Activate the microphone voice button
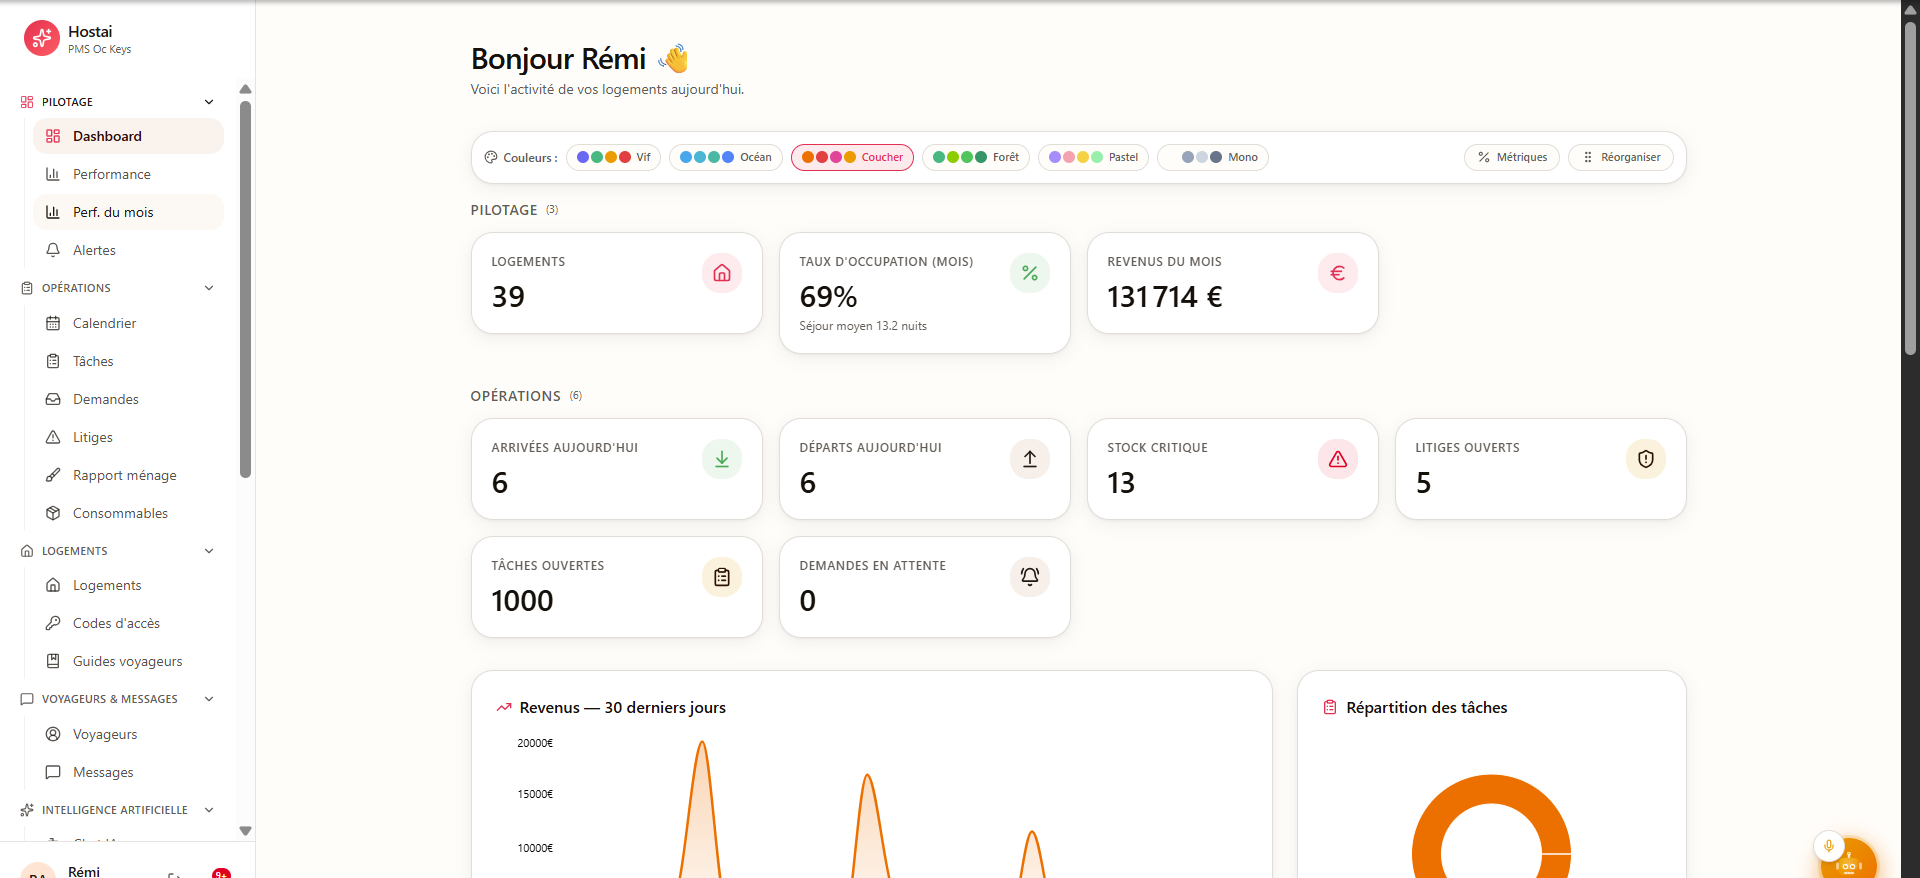 [1829, 846]
